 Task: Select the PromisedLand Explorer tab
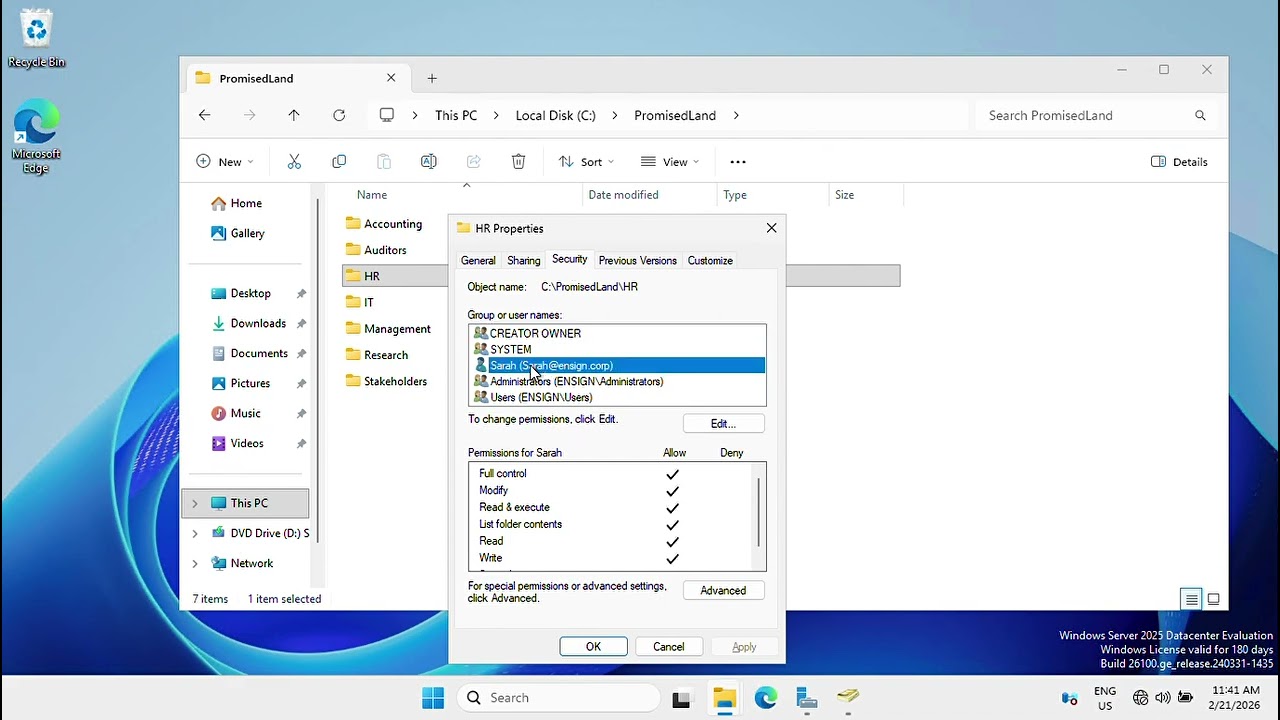[x=296, y=78]
